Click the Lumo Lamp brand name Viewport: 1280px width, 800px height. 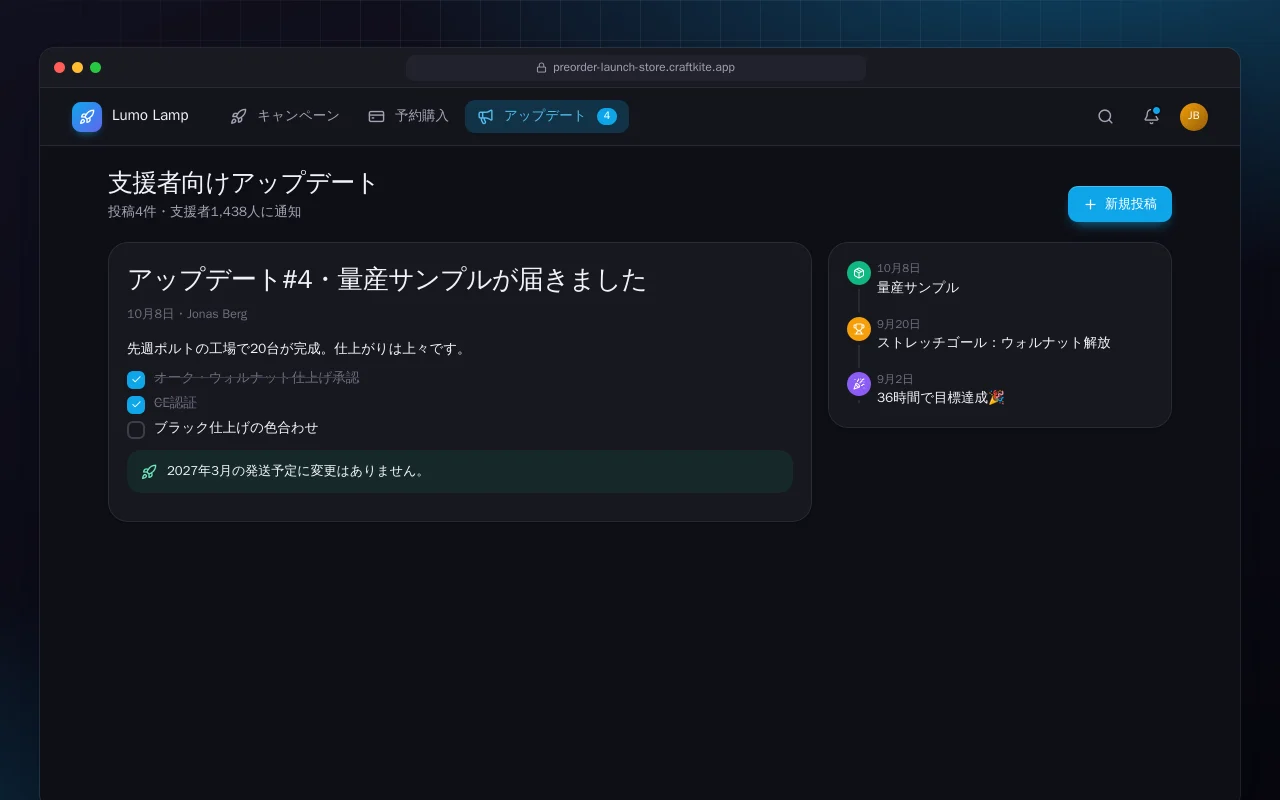tap(150, 116)
